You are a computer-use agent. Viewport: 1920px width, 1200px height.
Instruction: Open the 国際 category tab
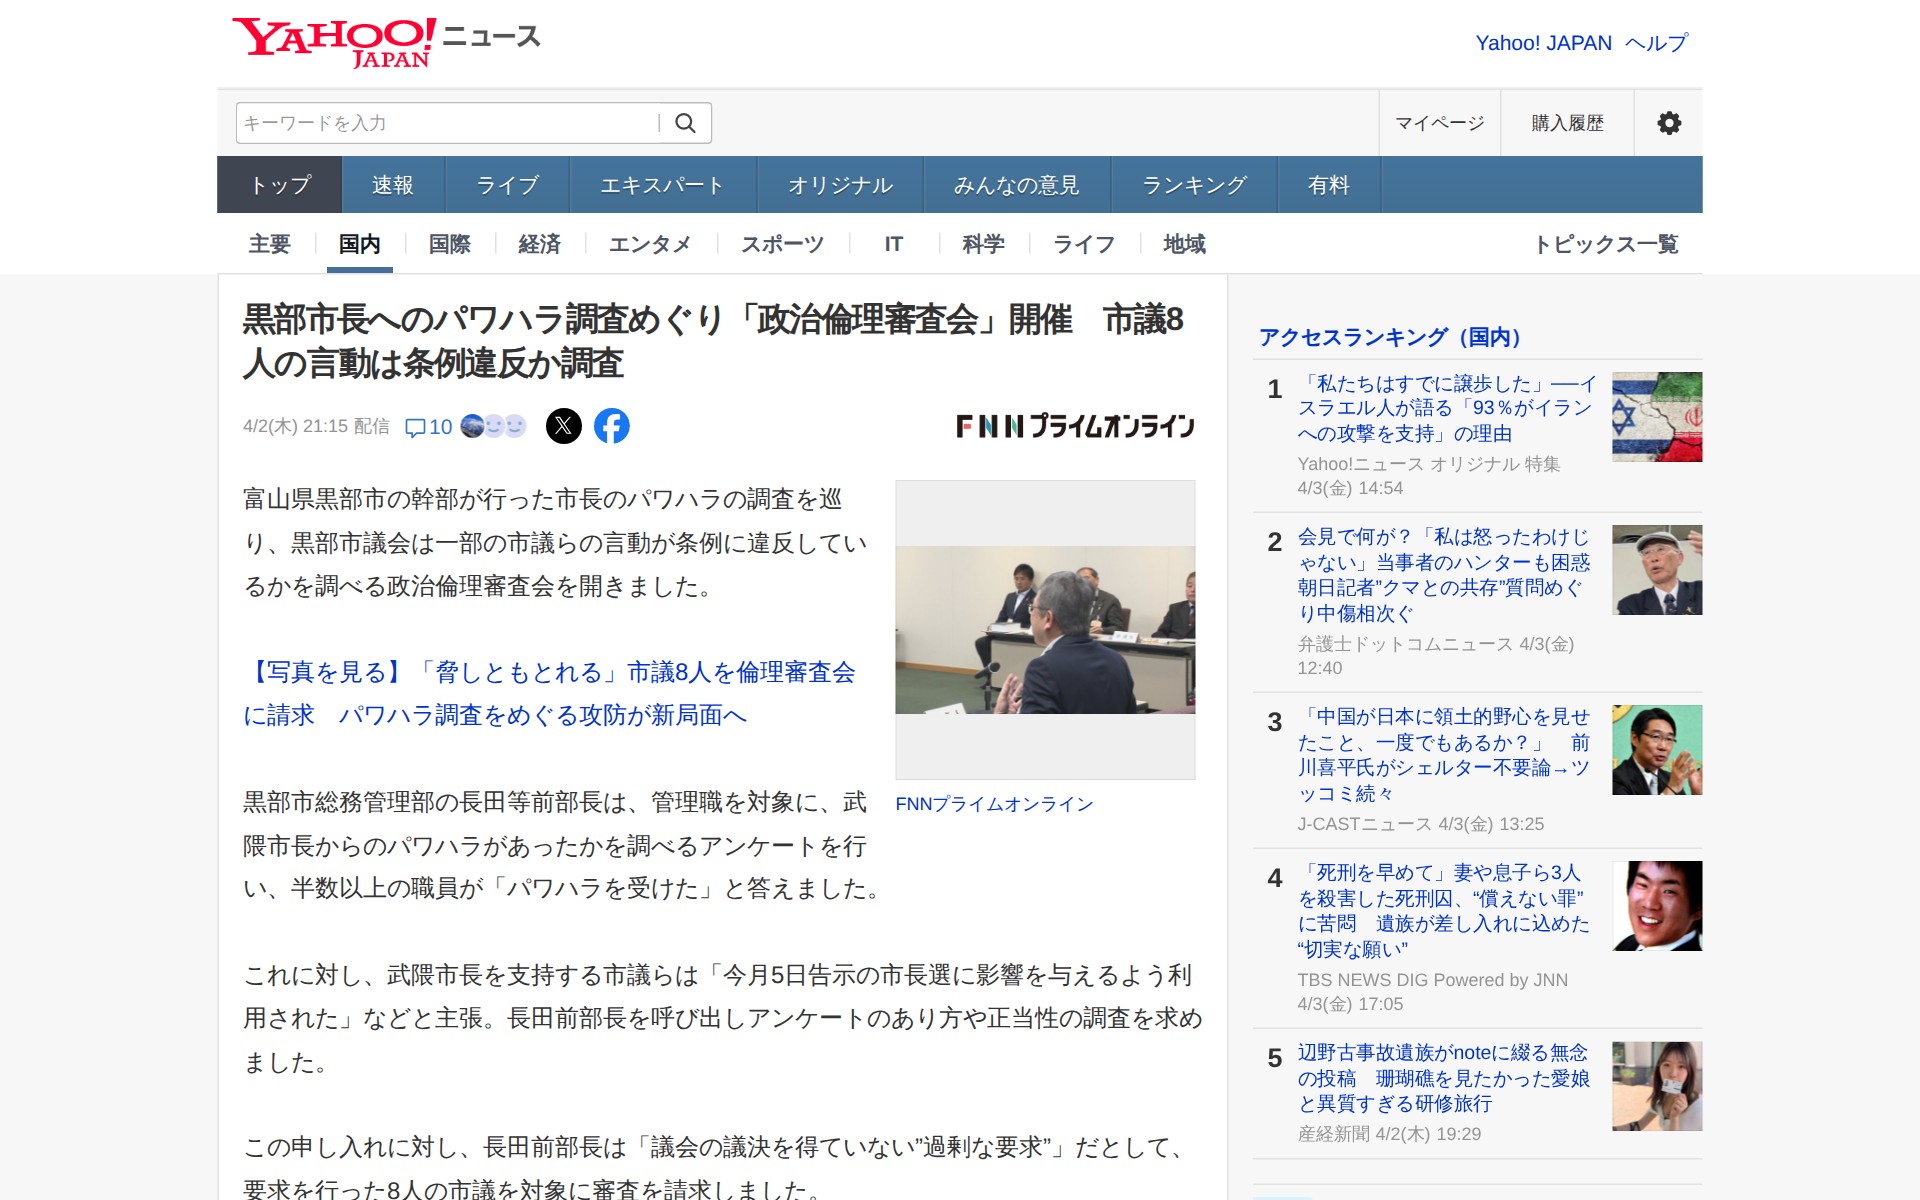tap(449, 244)
